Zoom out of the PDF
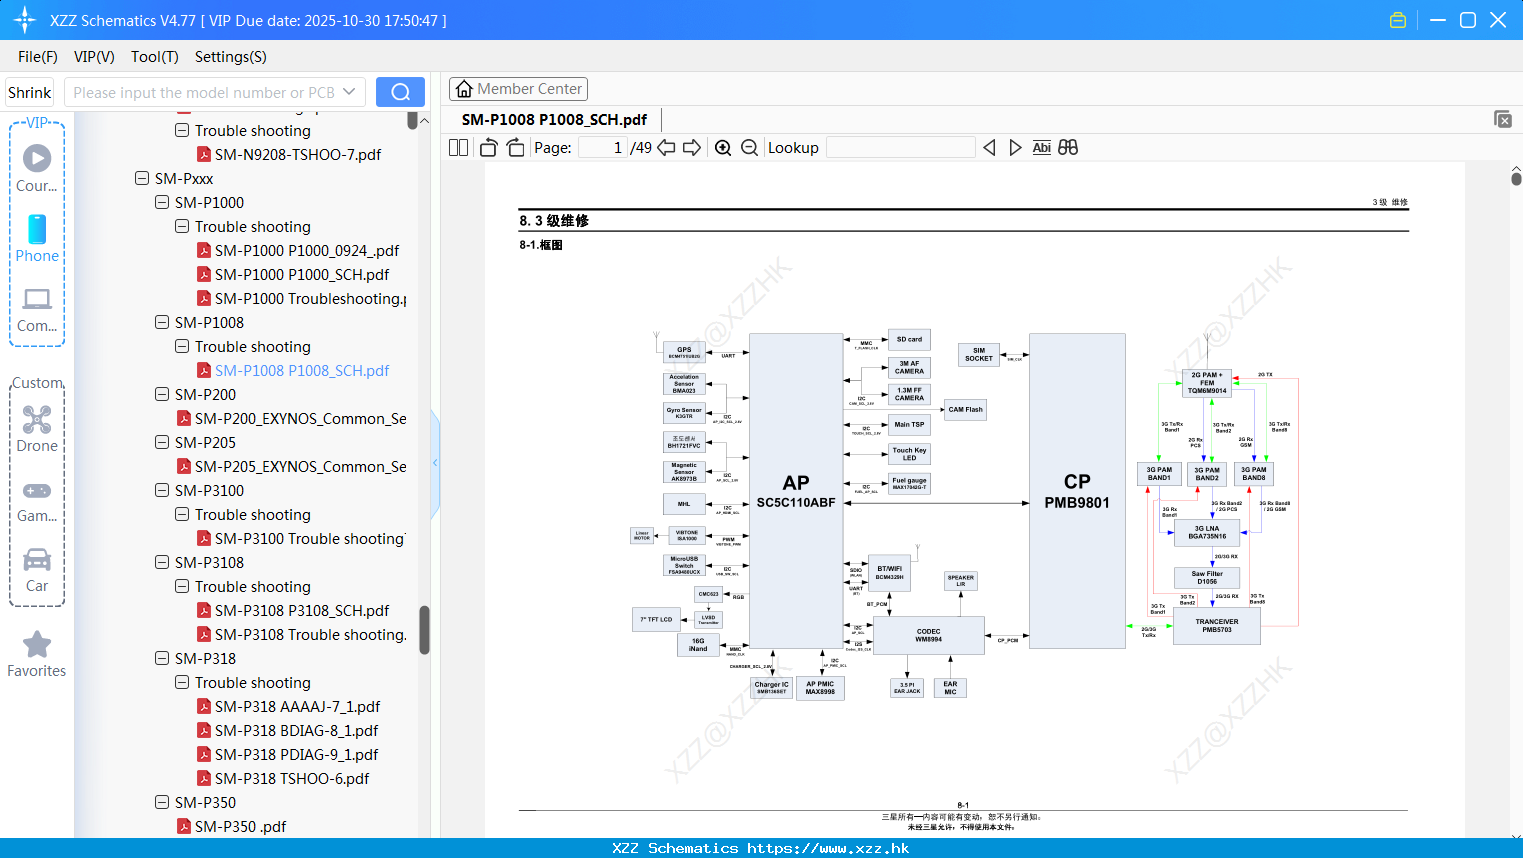 click(x=749, y=147)
